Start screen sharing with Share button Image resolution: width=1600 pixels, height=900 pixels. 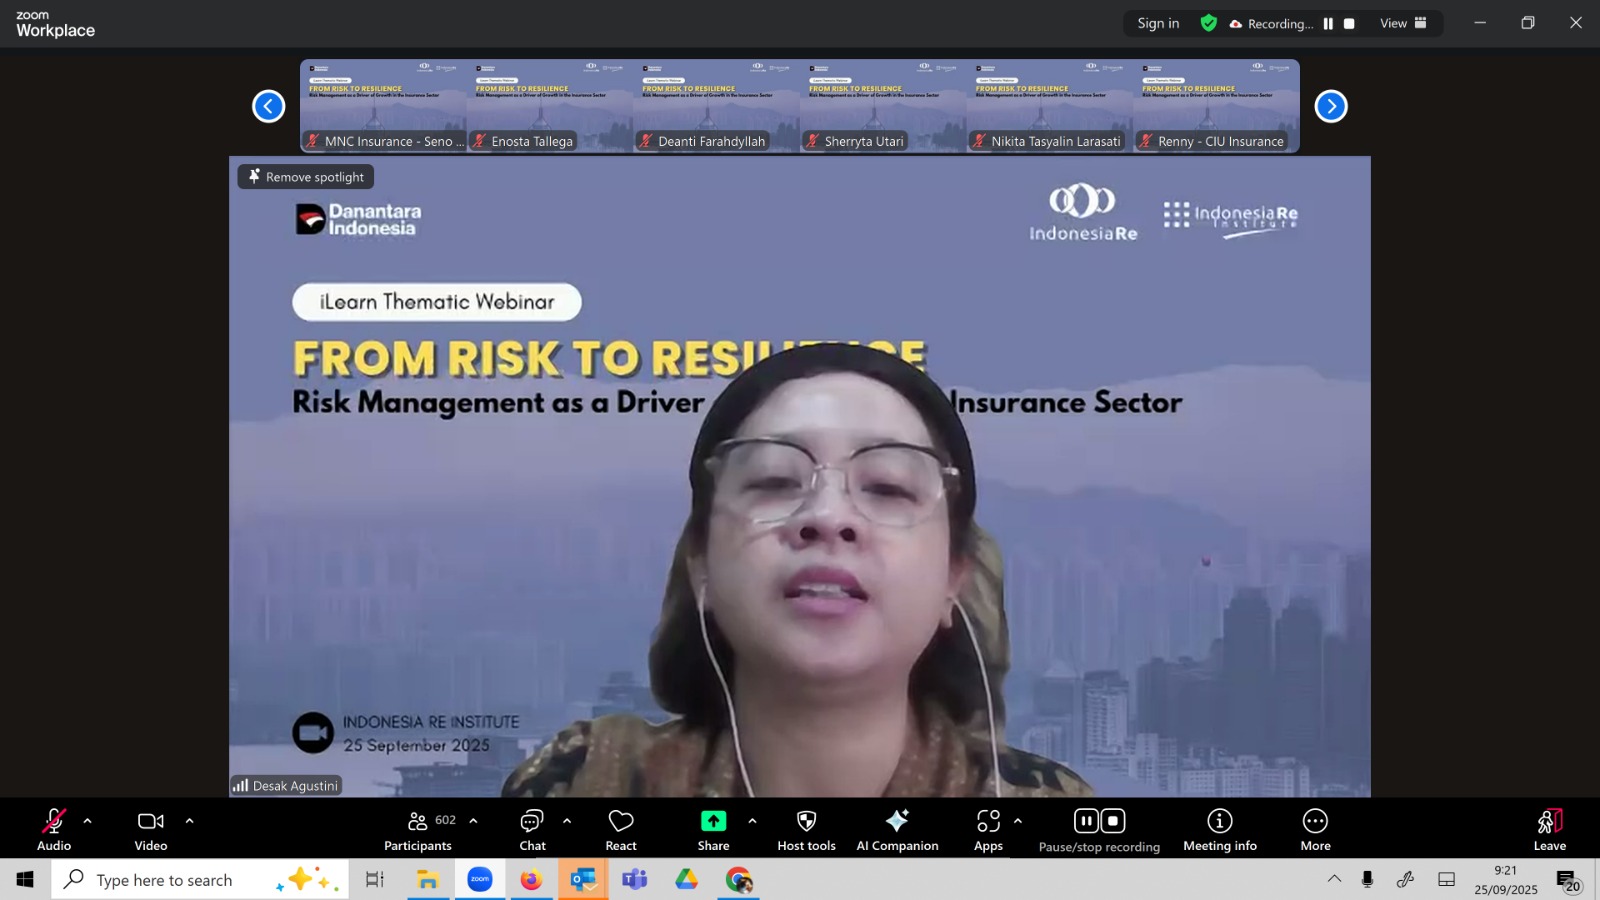[713, 830]
